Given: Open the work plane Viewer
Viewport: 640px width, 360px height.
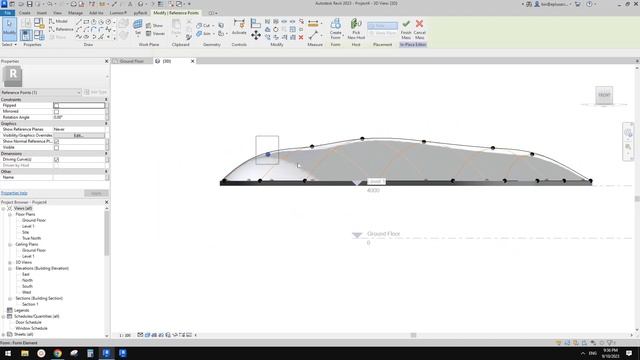Looking at the screenshot, I should coord(156,33).
